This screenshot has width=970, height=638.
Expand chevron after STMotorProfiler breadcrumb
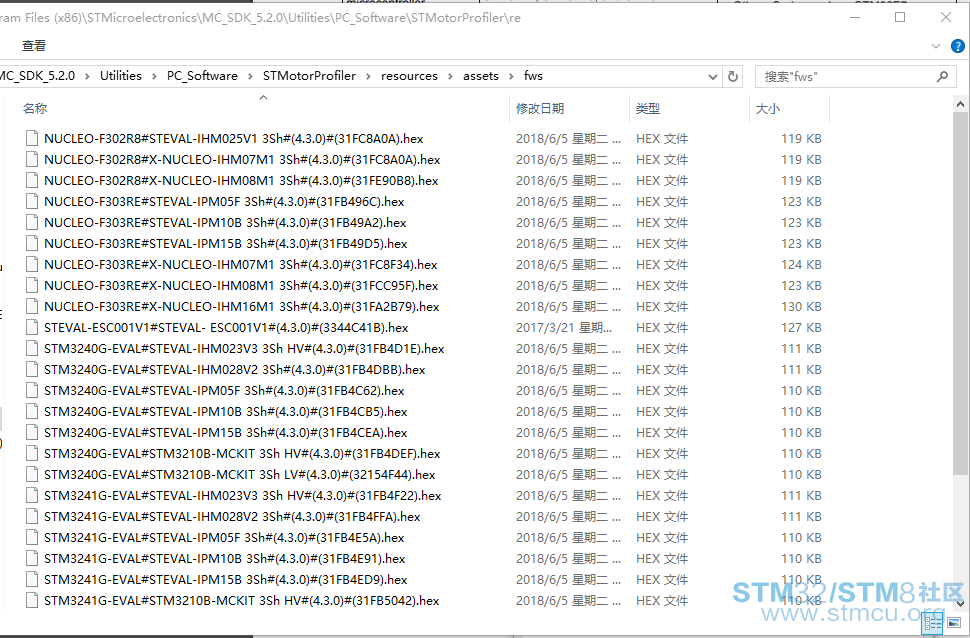coord(369,76)
